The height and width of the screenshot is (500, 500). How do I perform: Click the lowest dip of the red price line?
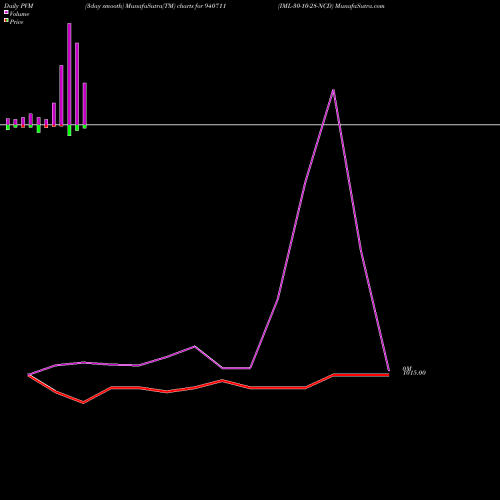(83, 402)
